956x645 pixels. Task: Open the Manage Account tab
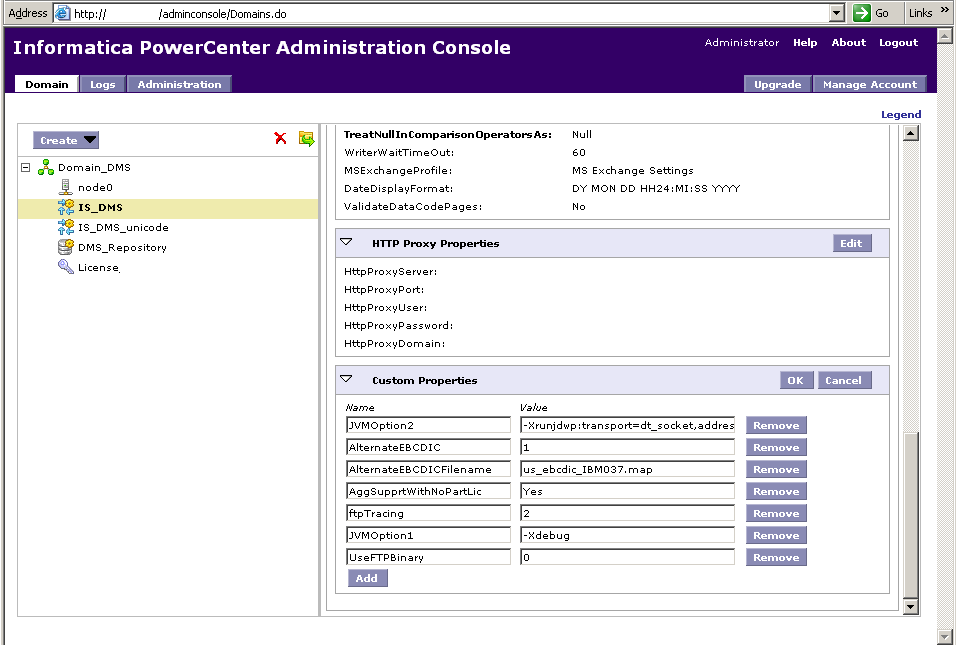coord(870,84)
